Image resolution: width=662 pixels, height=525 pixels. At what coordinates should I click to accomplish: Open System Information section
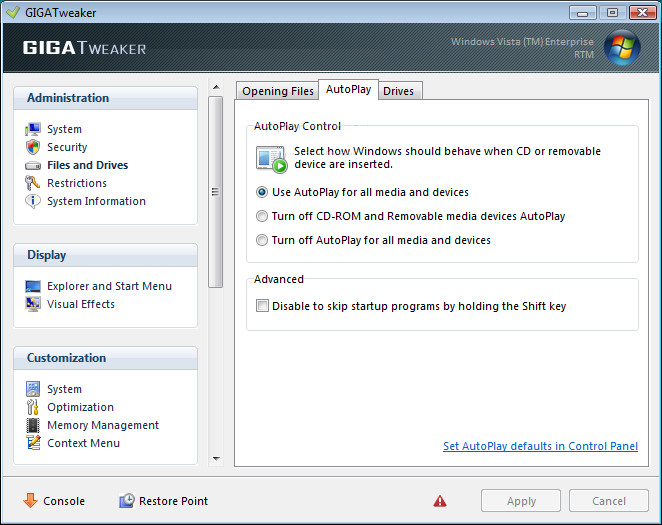click(x=96, y=201)
